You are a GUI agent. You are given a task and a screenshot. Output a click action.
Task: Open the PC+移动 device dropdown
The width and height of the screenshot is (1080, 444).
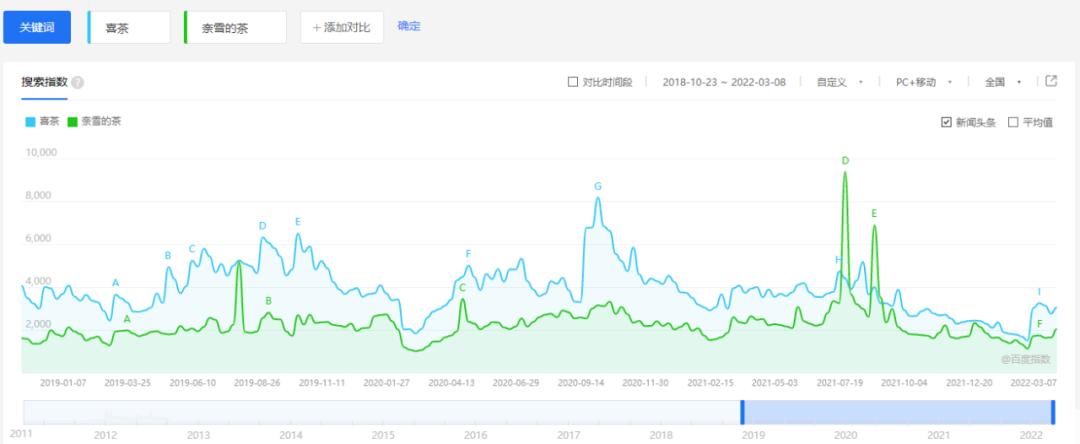(922, 82)
